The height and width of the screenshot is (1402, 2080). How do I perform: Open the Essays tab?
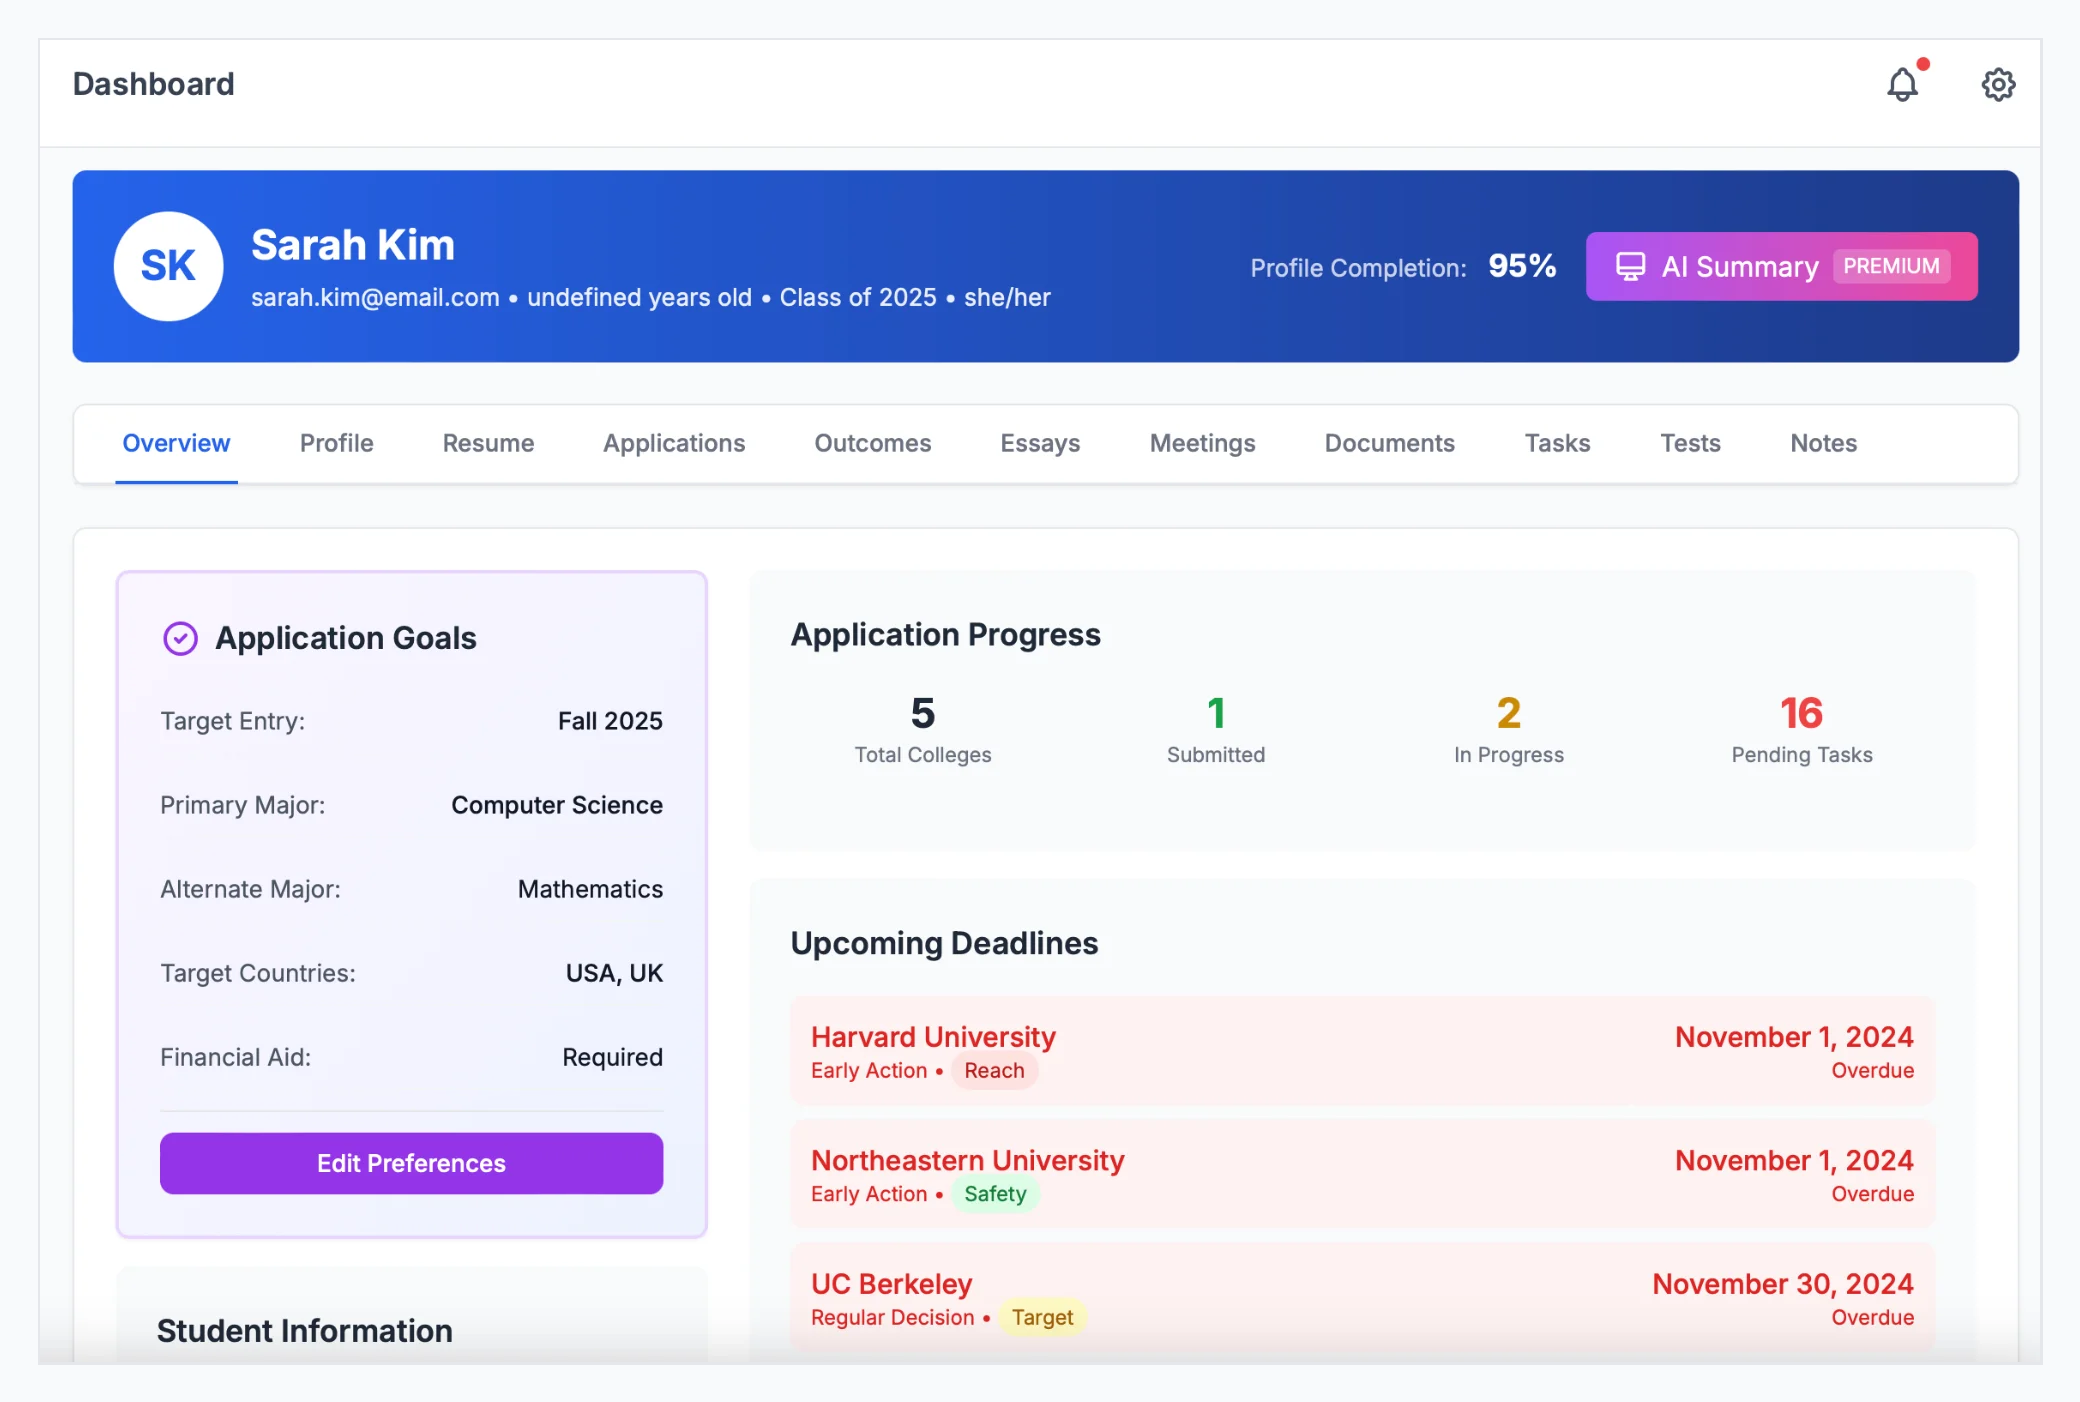coord(1040,443)
